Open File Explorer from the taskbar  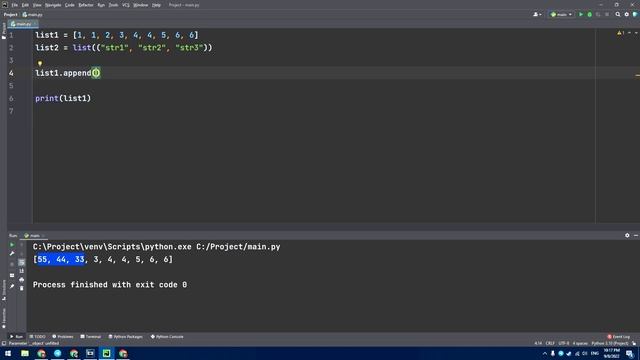coord(25,353)
